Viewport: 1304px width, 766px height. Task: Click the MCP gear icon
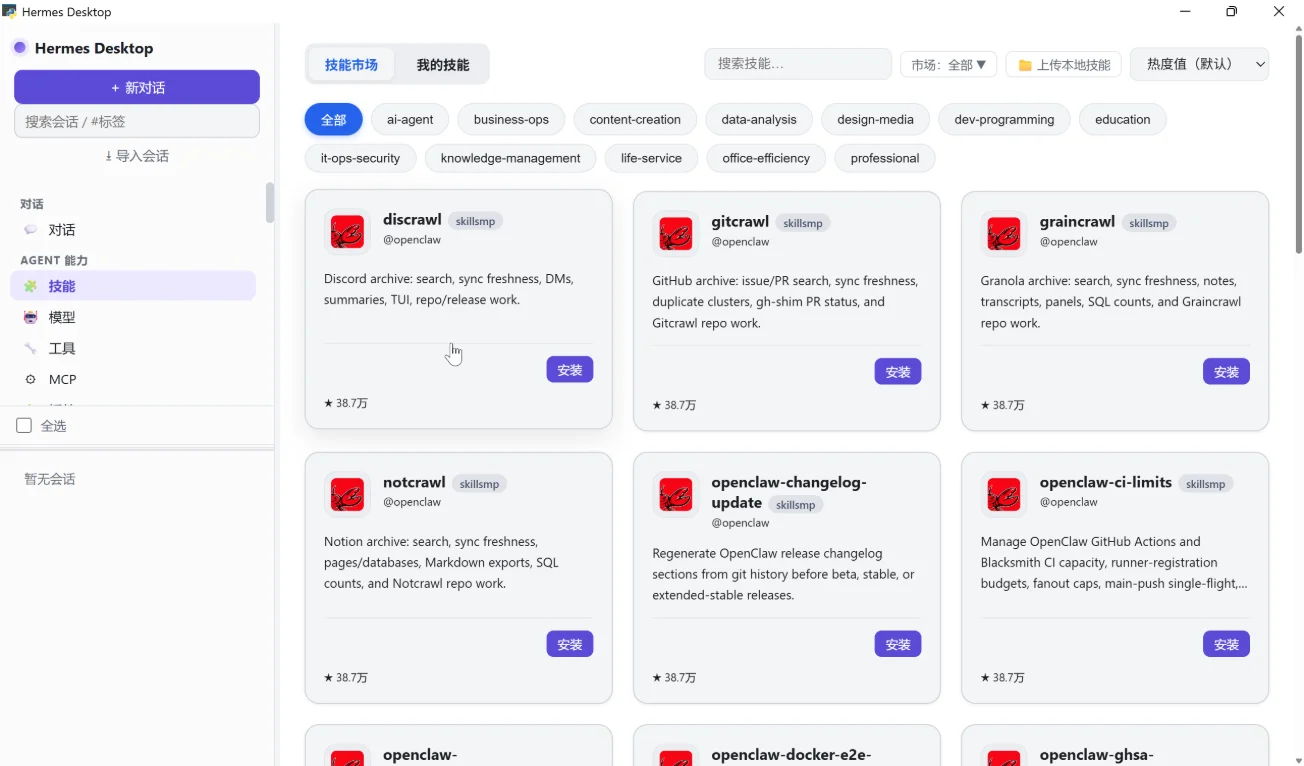click(30, 379)
